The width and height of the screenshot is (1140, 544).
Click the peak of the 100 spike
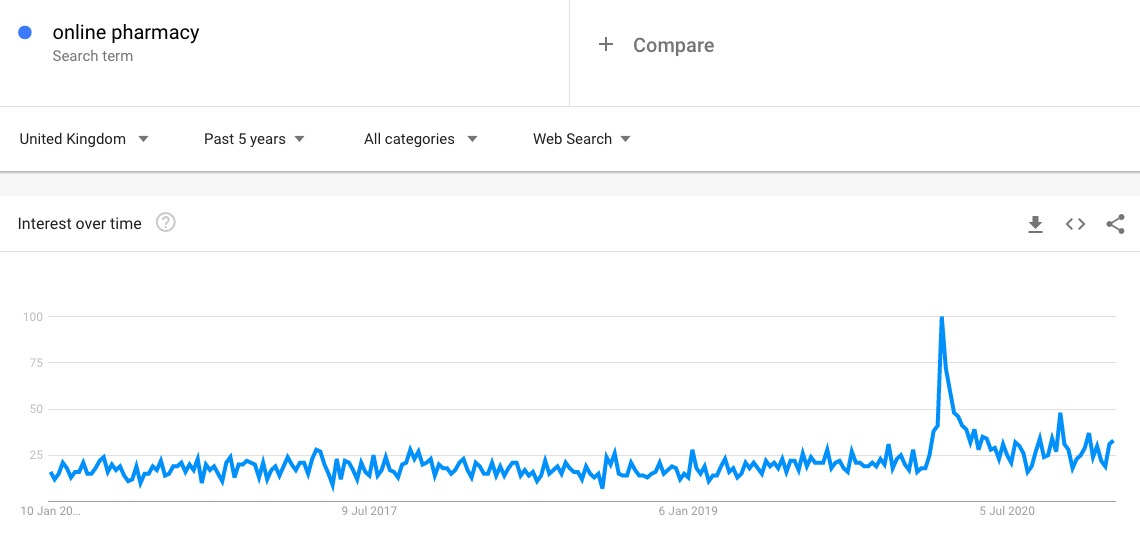(942, 318)
